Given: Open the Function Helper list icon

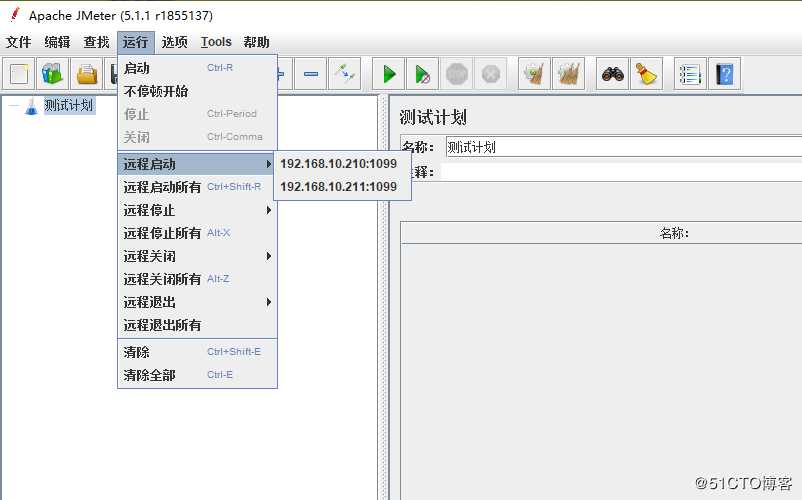Looking at the screenshot, I should pos(690,74).
